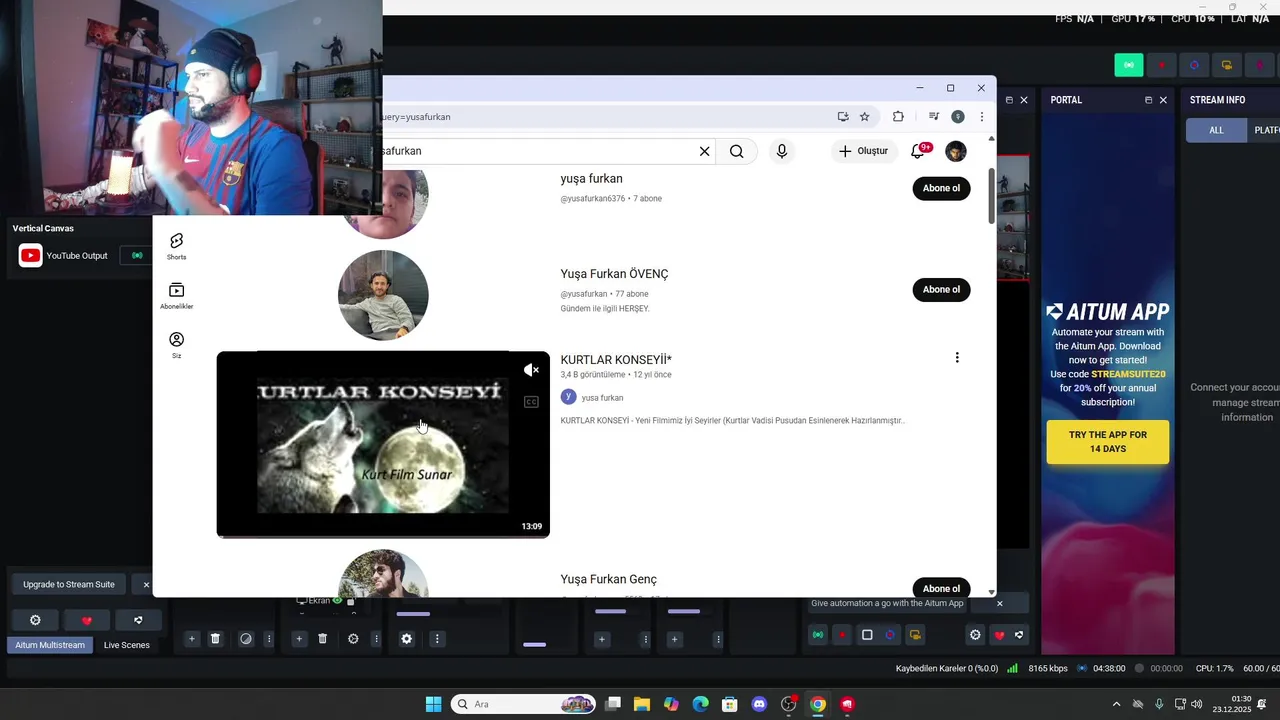Play the KURTLAR KONSEYİ video thumbnail

coord(383,444)
